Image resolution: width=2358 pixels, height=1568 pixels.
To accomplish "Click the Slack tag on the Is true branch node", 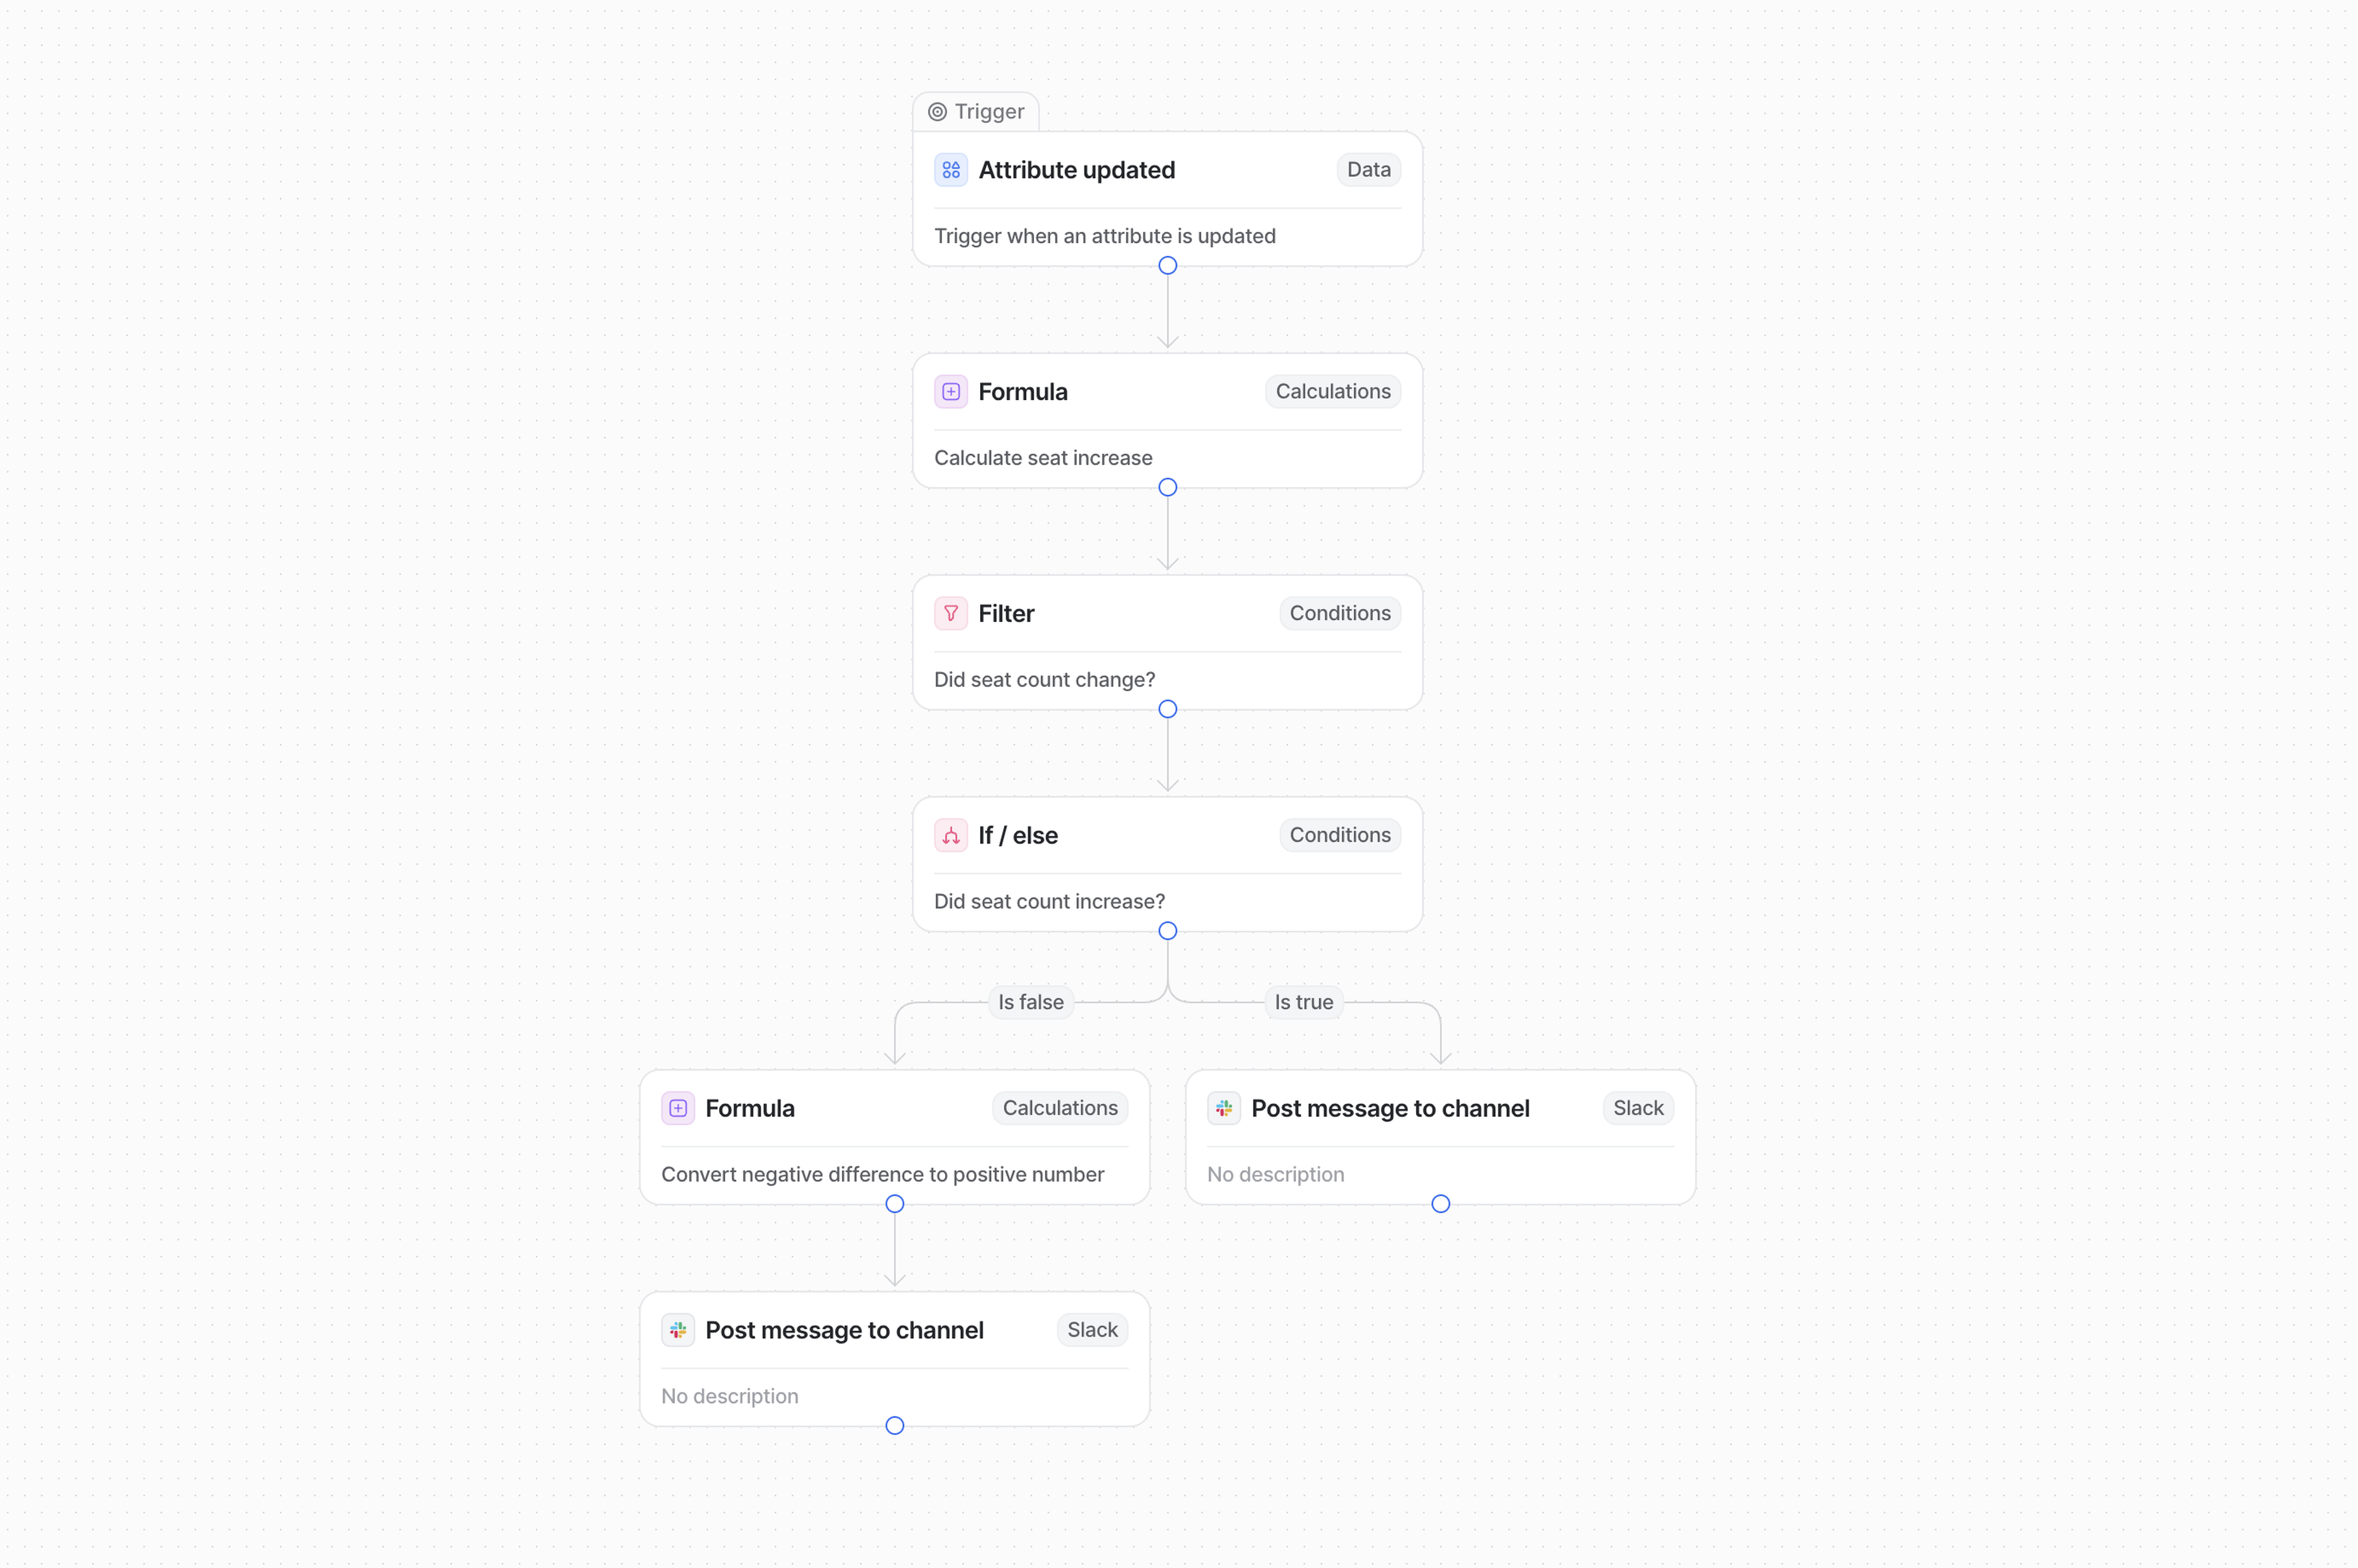I will 1637,1108.
